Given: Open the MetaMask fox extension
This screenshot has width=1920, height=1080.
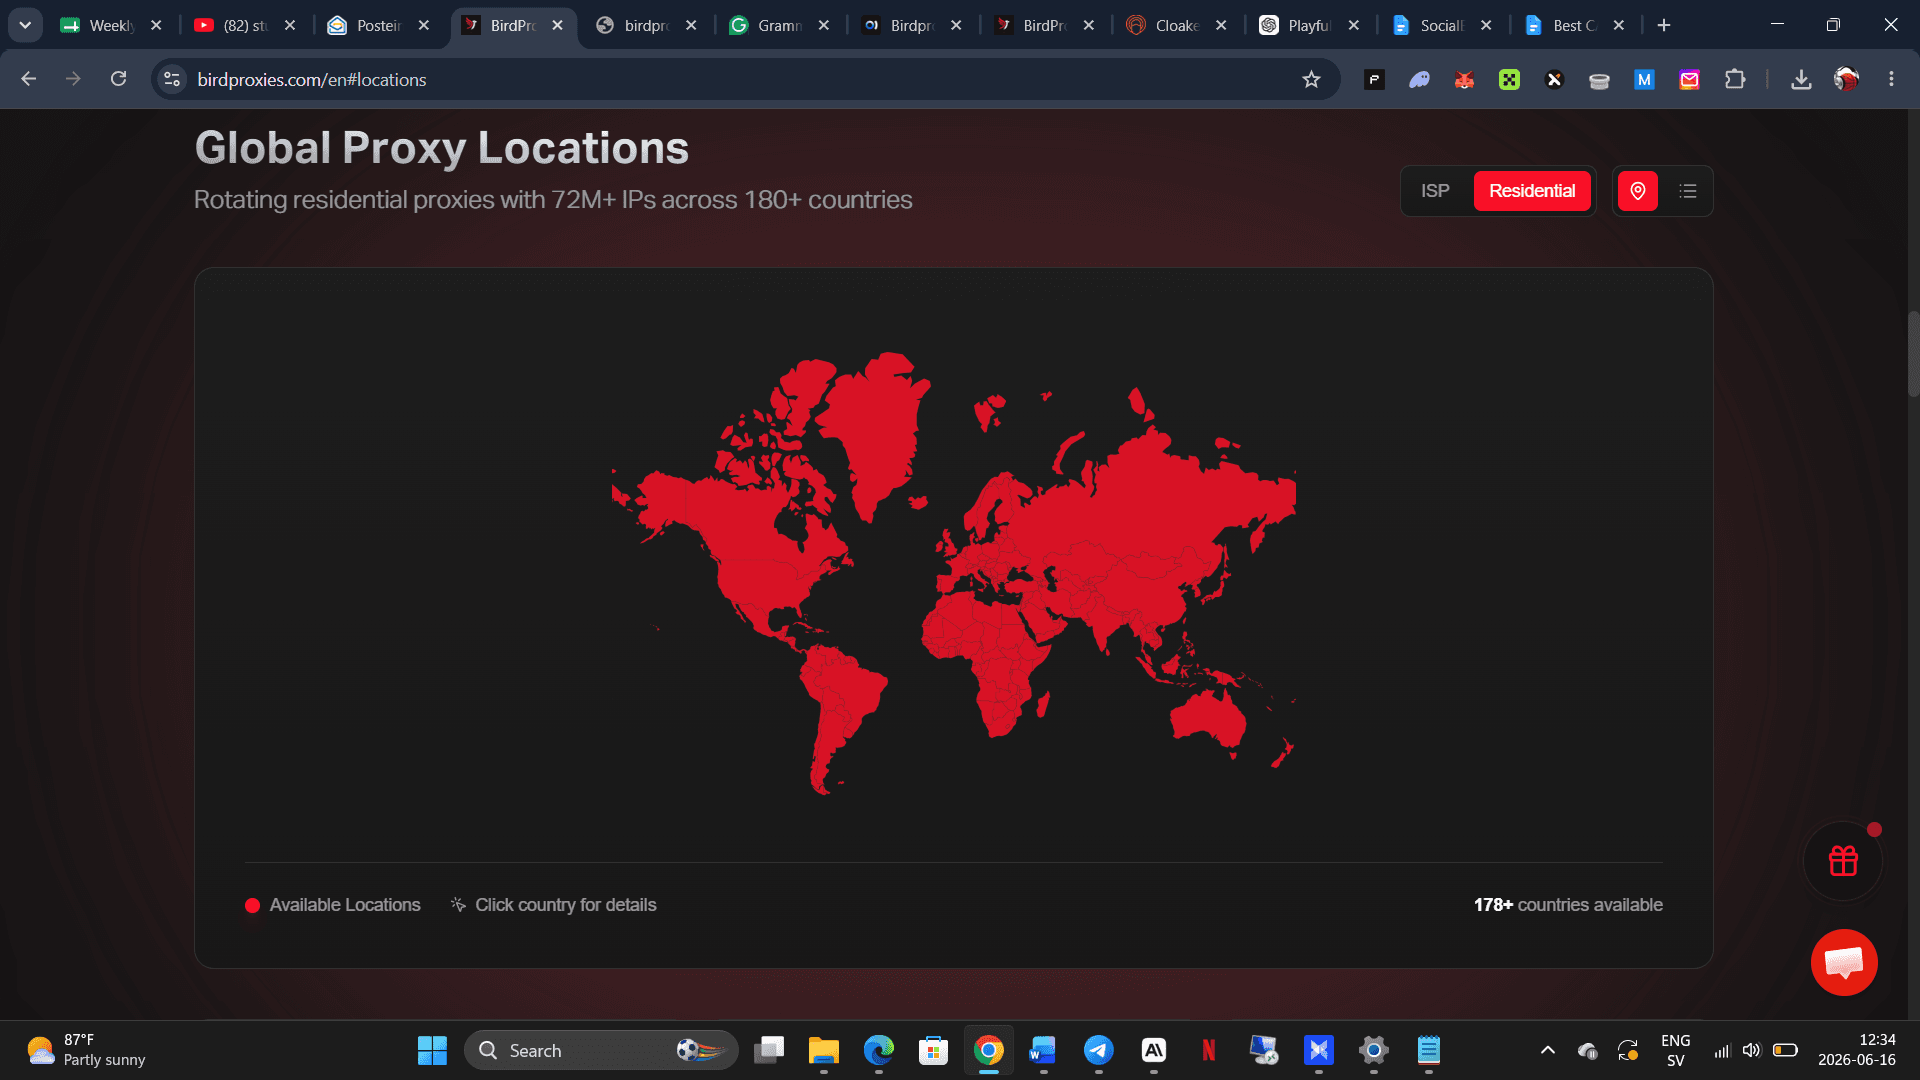Looking at the screenshot, I should [1464, 79].
